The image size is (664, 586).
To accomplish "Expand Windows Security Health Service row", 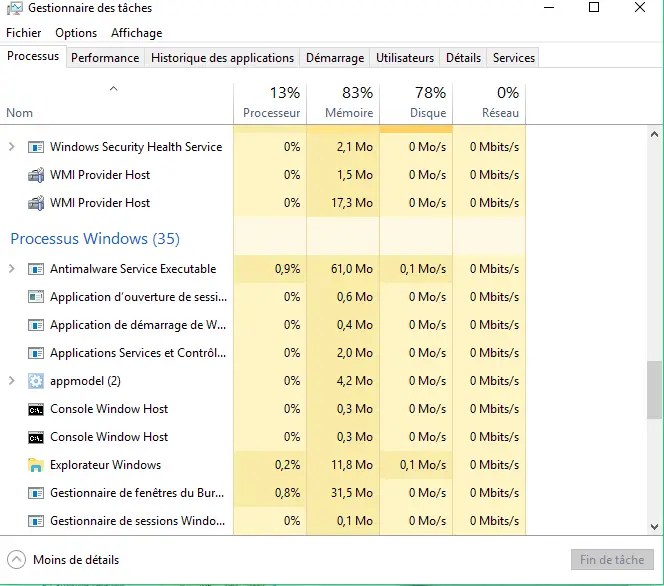I will [12, 147].
